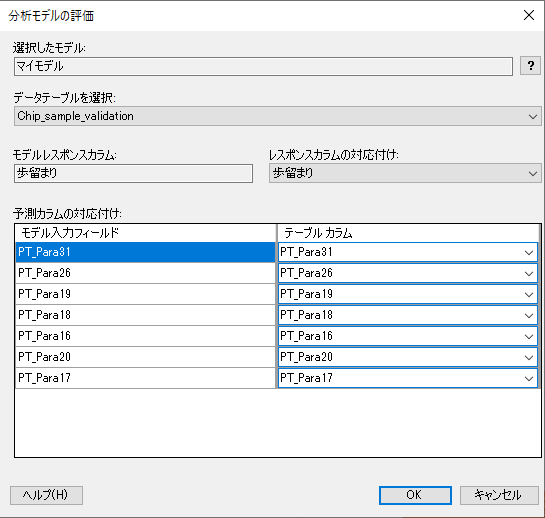The width and height of the screenshot is (545, 518).
Task: Select the PT_Para26 model input row
Action: point(145,273)
